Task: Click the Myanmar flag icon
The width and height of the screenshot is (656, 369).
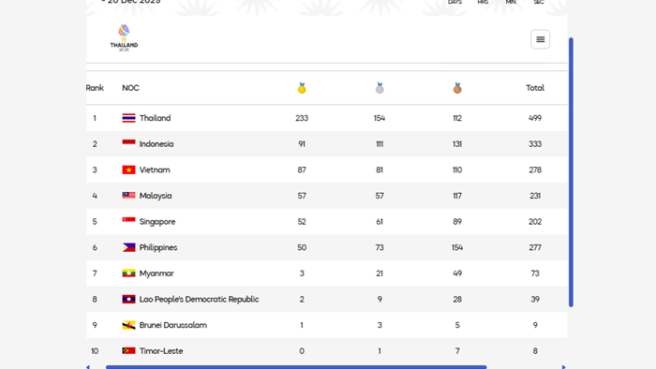Action: [129, 273]
